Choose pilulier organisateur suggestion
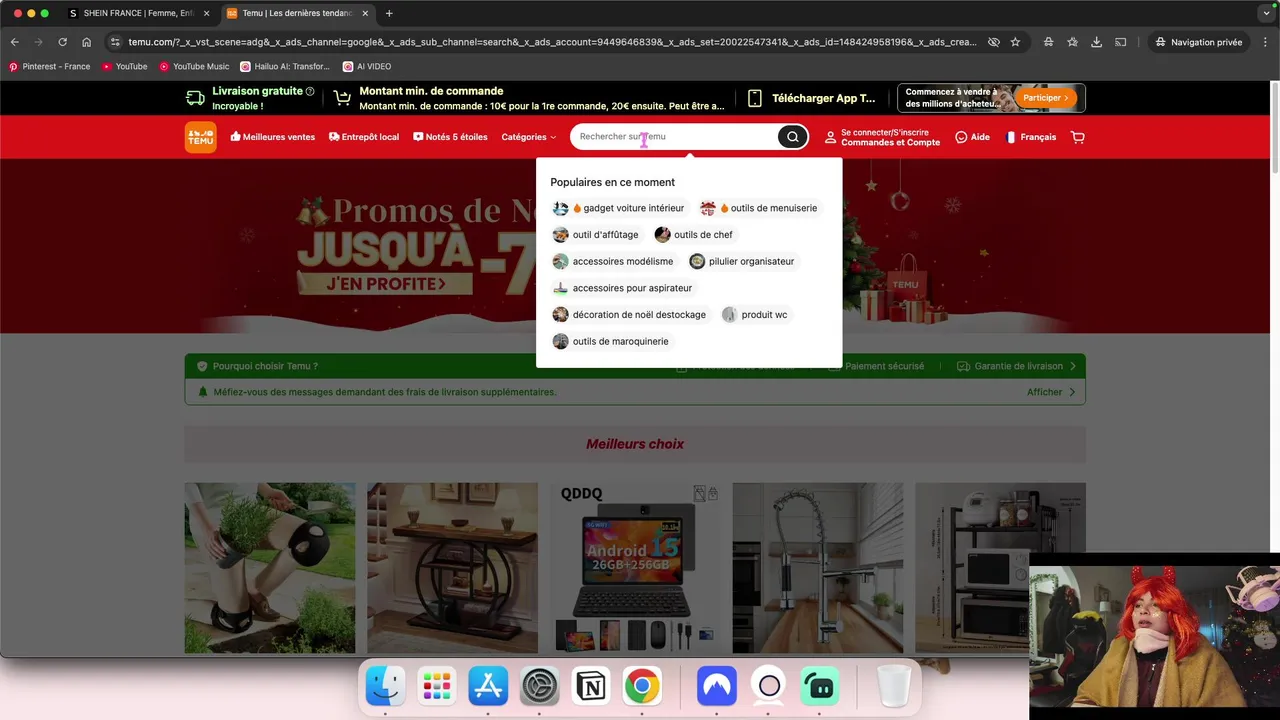 point(742,261)
